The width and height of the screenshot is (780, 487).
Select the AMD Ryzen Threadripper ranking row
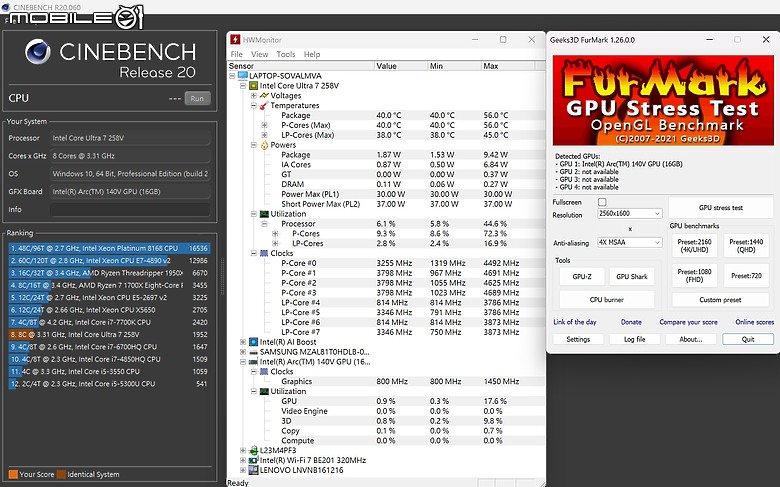109,273
